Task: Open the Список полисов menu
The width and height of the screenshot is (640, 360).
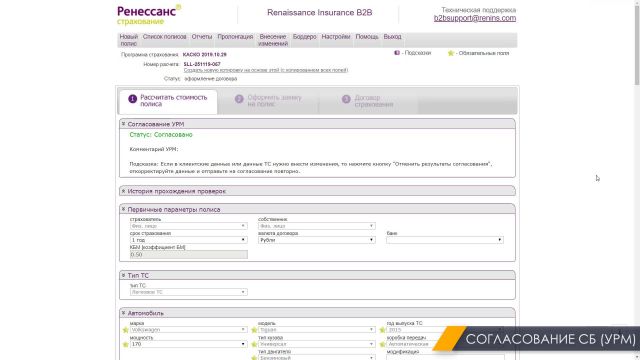Action: 164,37
